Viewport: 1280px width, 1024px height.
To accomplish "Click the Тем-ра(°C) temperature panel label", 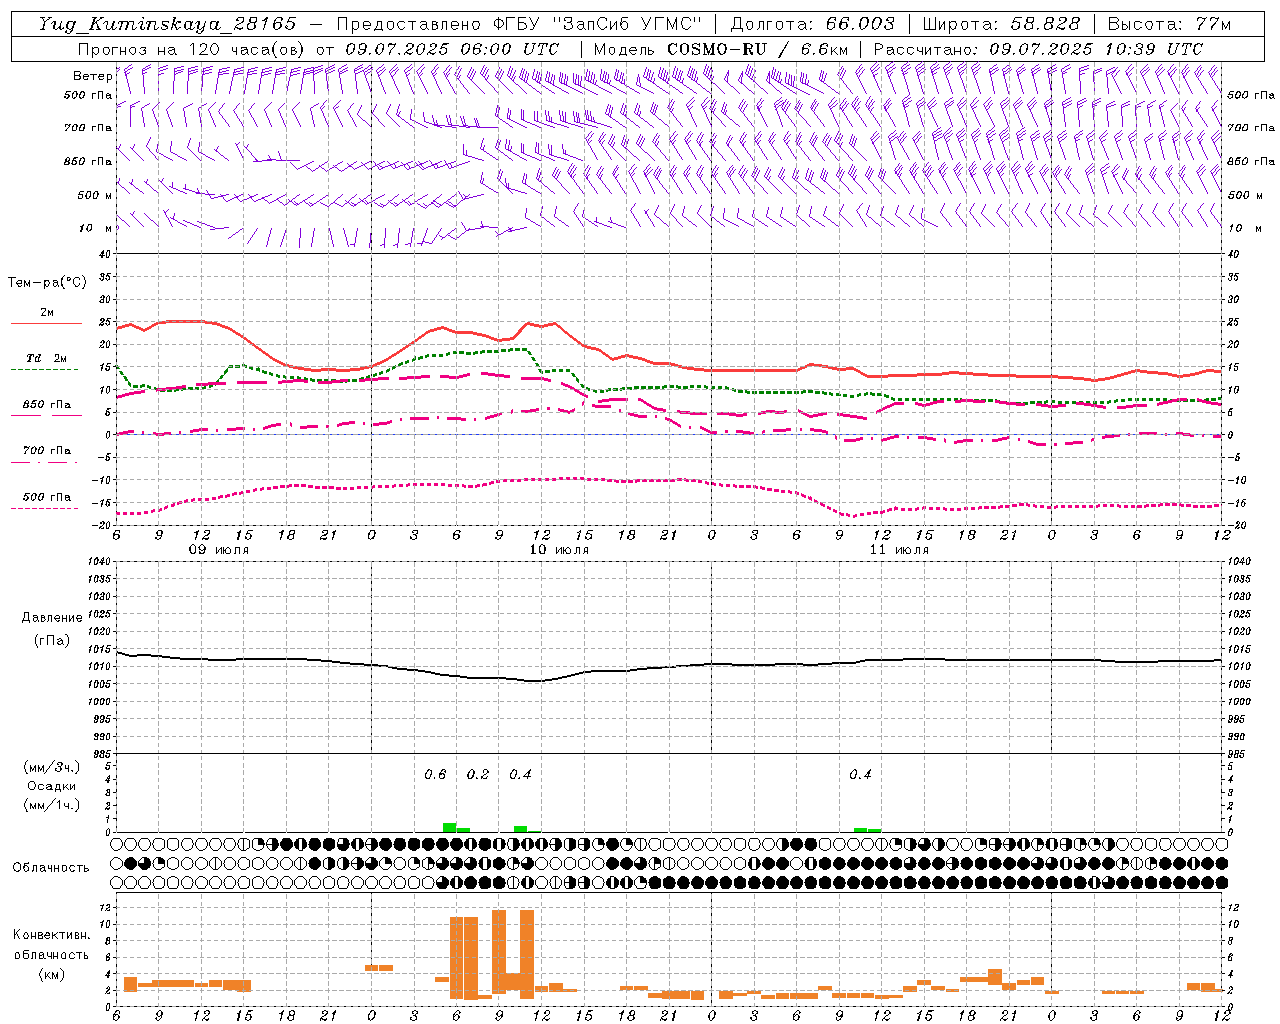I will pos(47,283).
